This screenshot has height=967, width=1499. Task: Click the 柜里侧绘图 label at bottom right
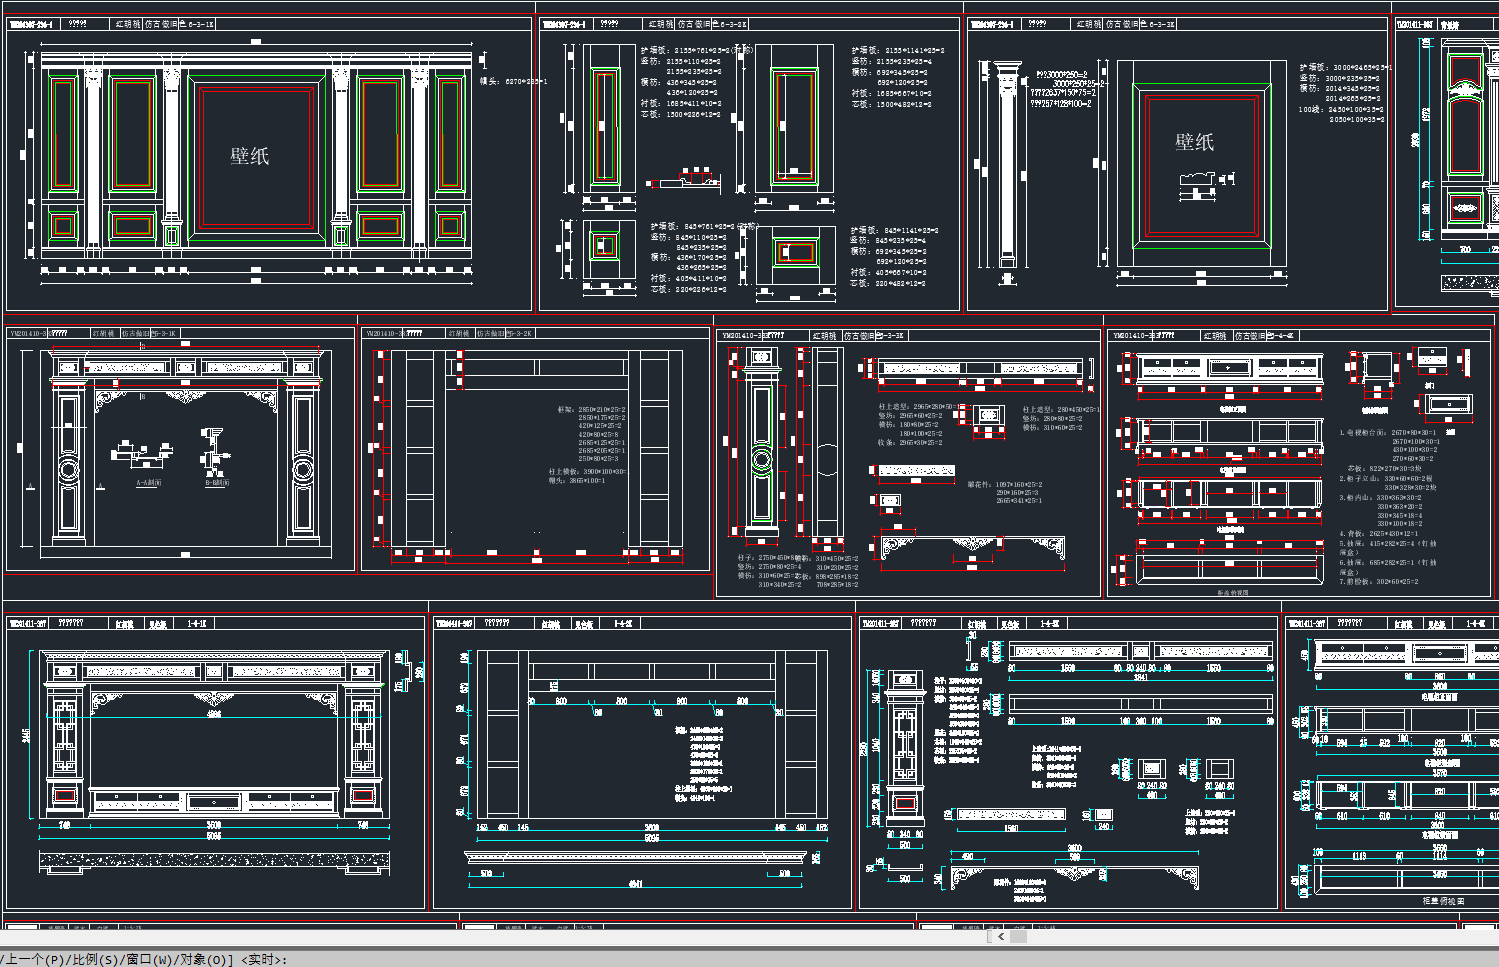pos(1443,901)
